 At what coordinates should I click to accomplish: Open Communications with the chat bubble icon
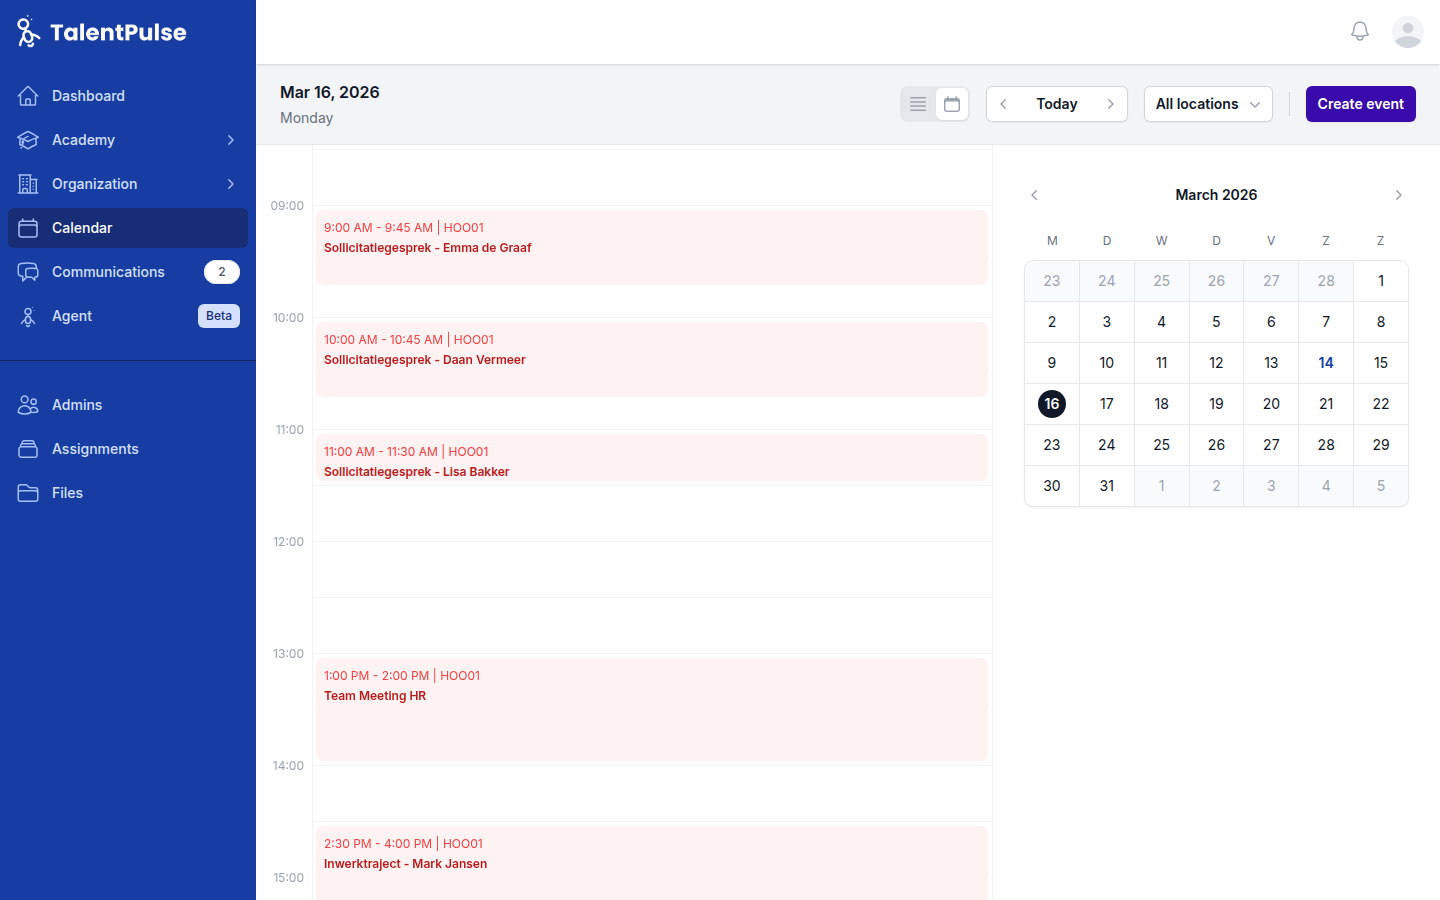(28, 272)
